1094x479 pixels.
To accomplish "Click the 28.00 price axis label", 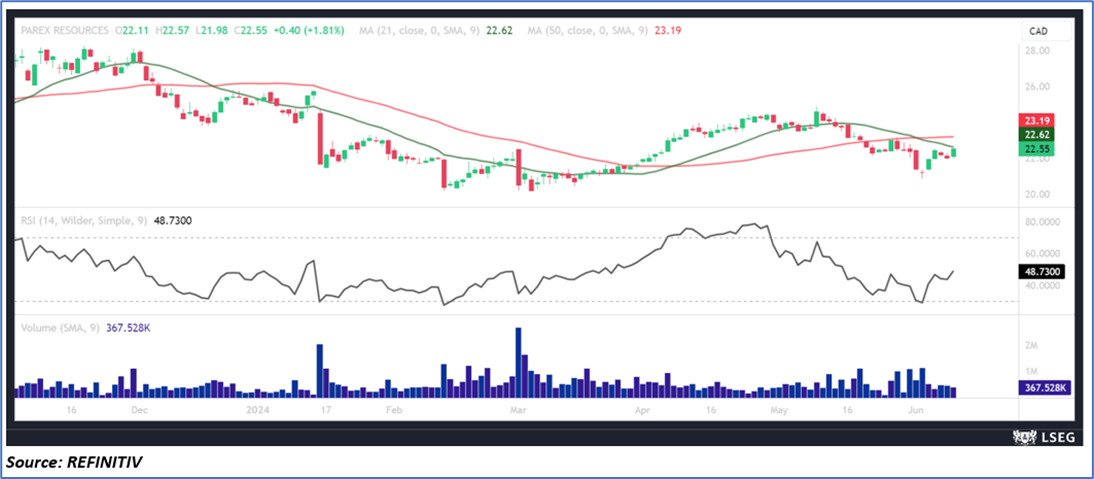I will coord(1037,51).
